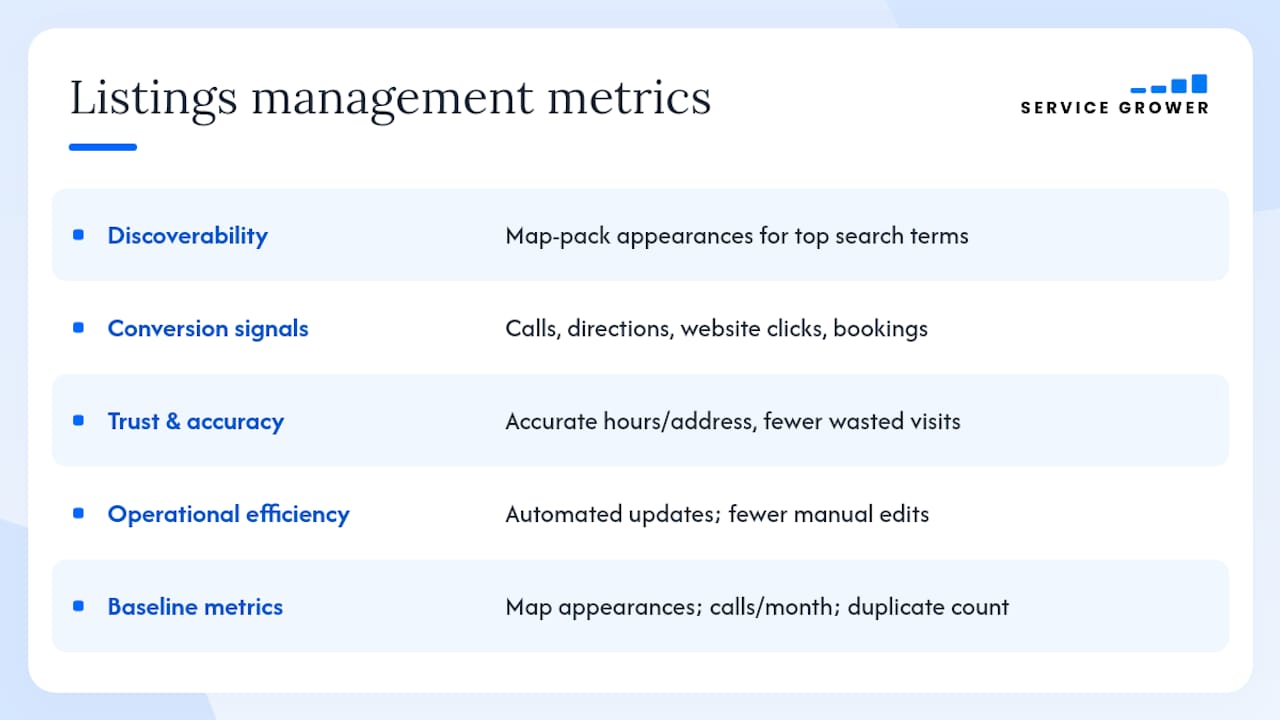Click 'Map appearances; calls/month; duplicate count'
The image size is (1280, 720).
click(x=757, y=607)
